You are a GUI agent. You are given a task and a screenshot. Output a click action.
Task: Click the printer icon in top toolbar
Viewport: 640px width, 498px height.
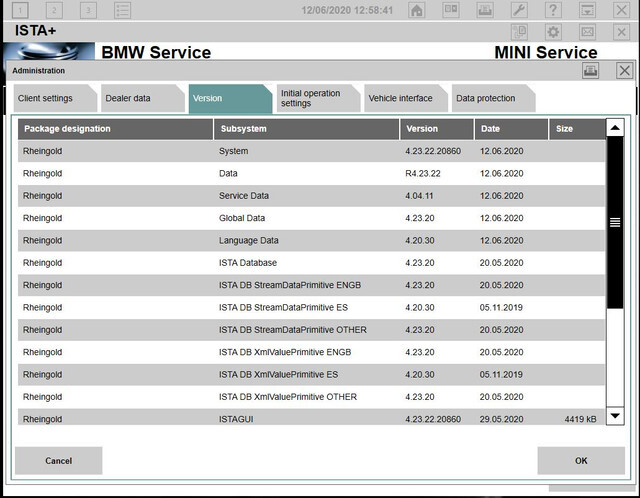485,10
